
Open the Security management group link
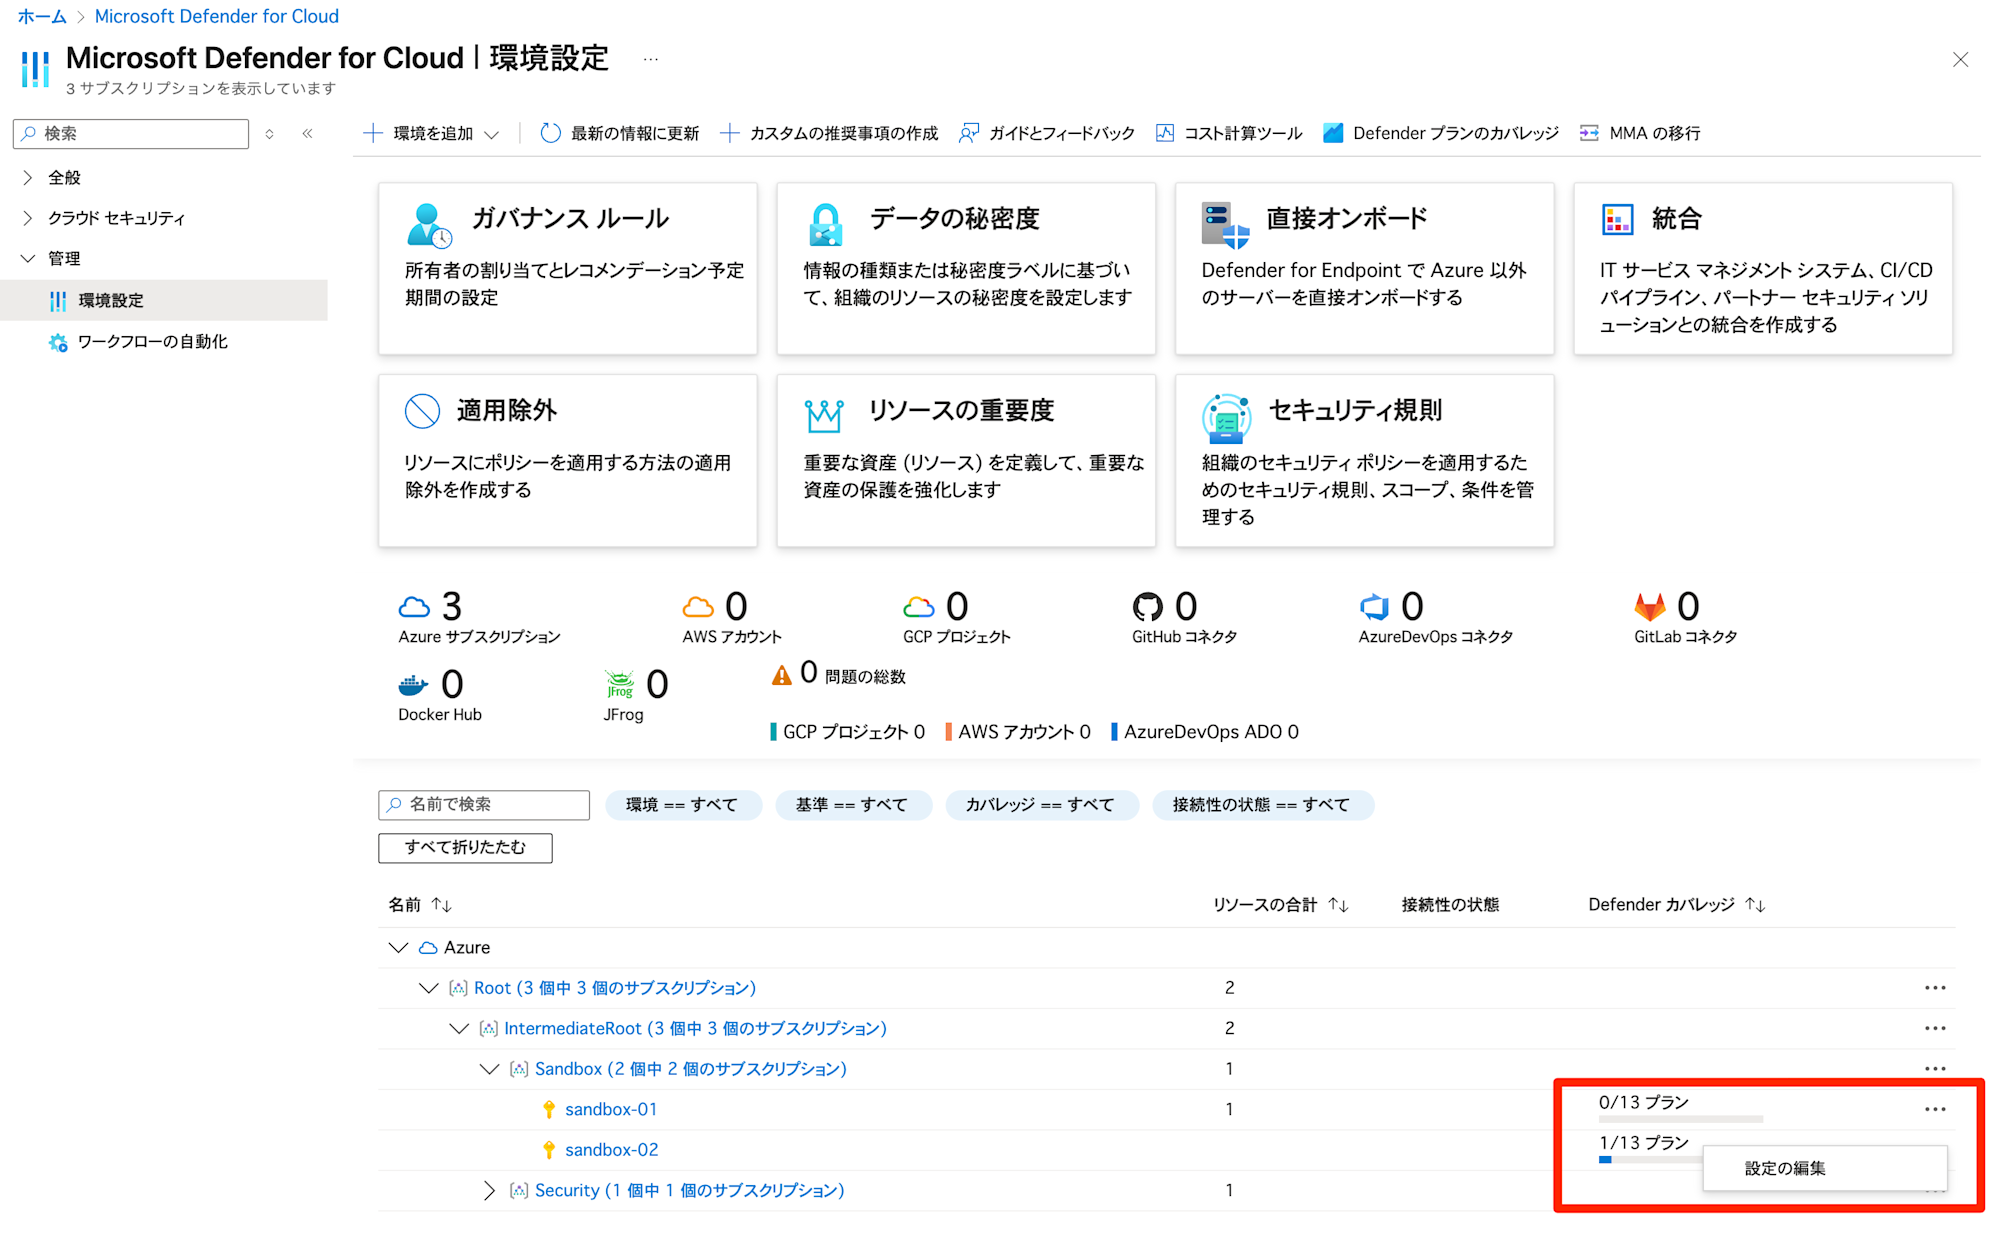(x=690, y=1190)
